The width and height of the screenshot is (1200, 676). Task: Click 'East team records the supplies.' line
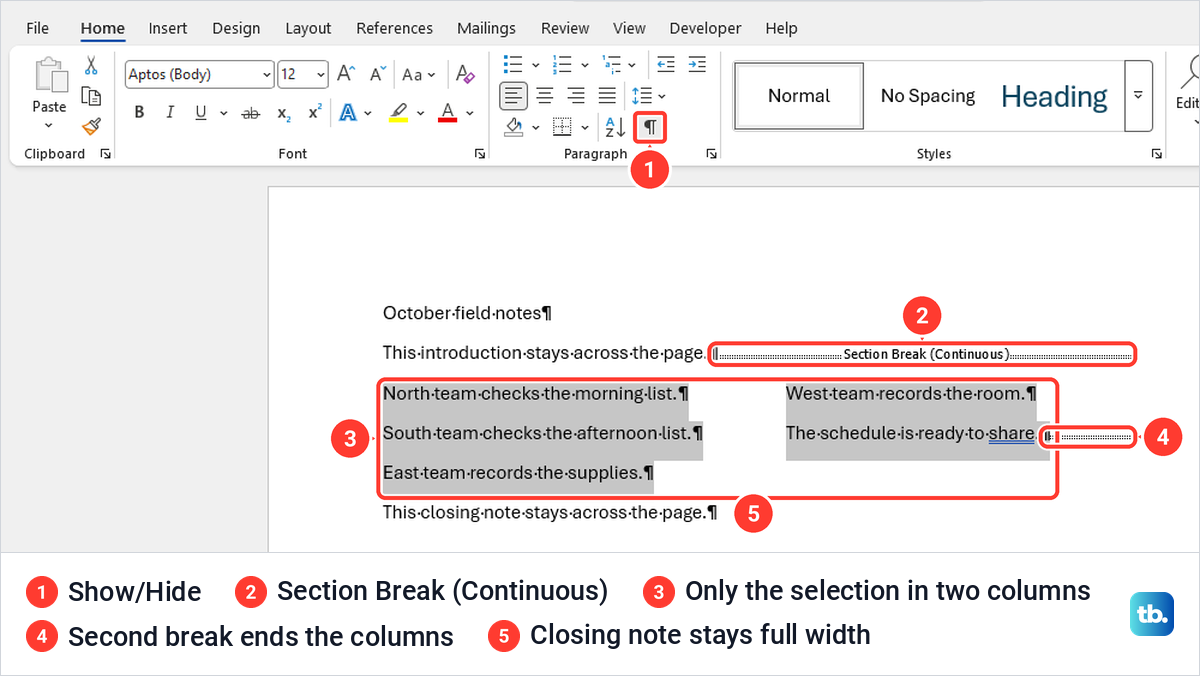[x=518, y=472]
